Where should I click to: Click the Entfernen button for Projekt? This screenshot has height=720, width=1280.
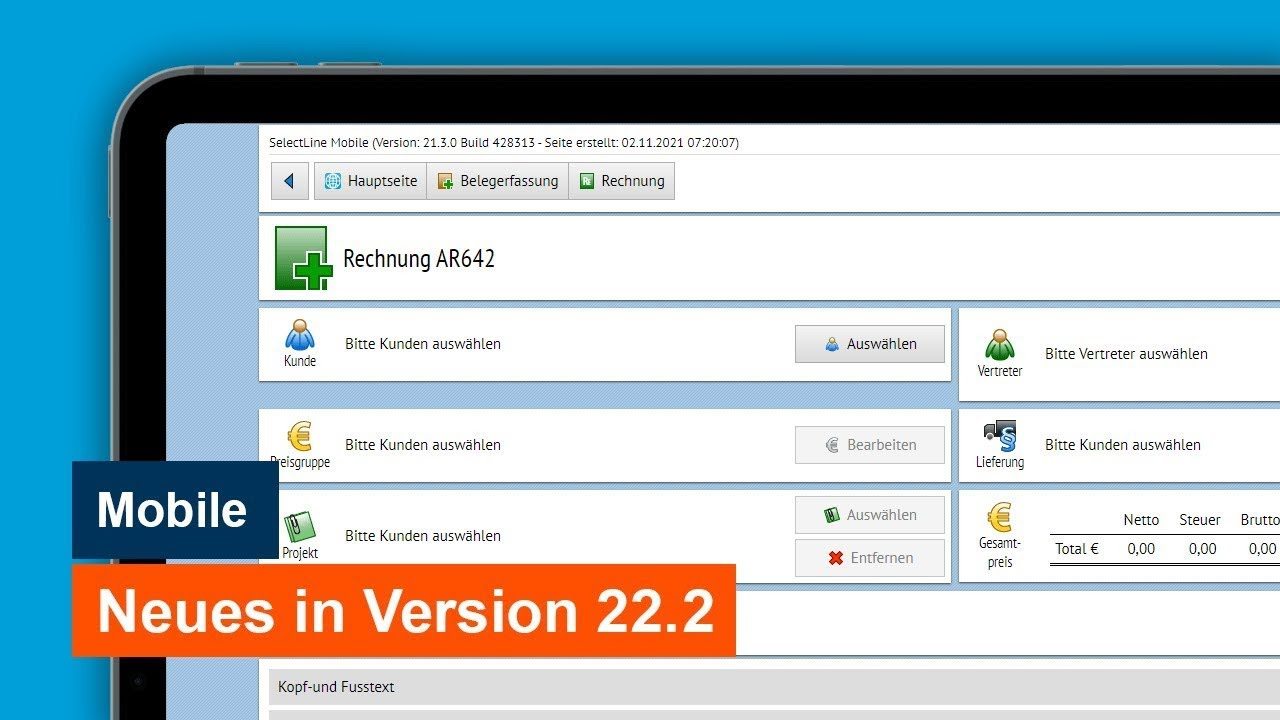coord(870,558)
